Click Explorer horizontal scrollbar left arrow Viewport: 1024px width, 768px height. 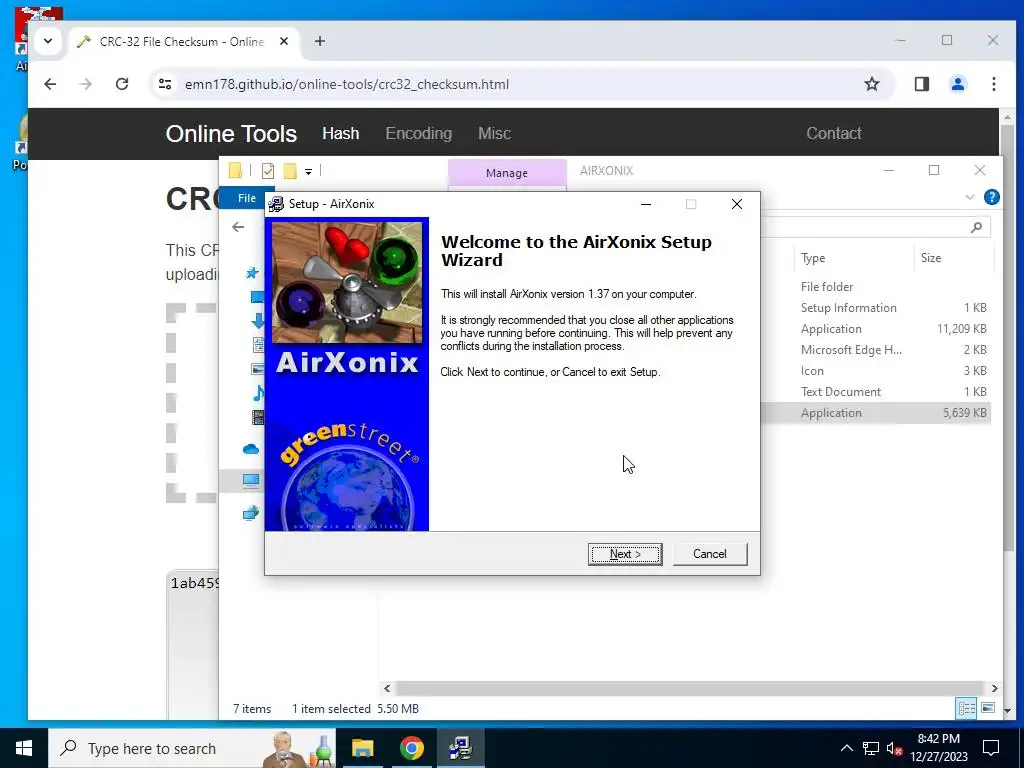tap(387, 688)
